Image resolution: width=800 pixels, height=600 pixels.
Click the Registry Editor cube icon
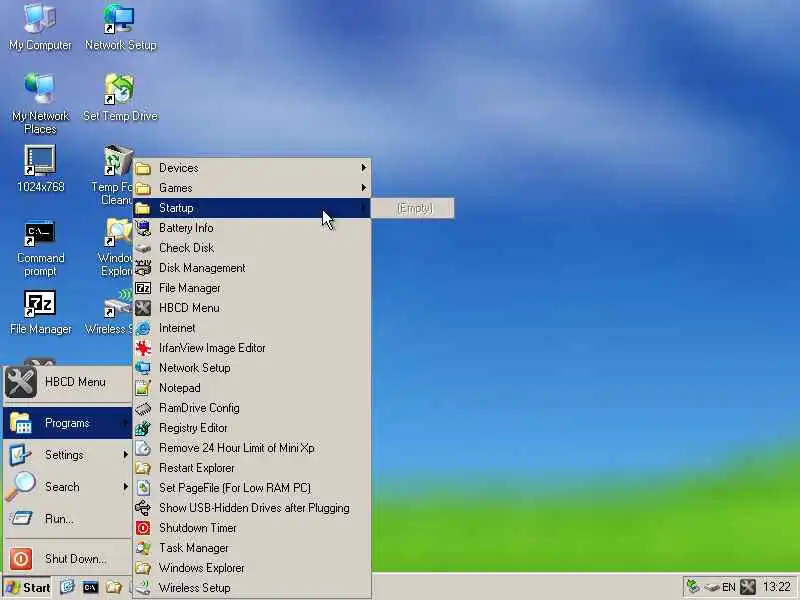tap(143, 428)
